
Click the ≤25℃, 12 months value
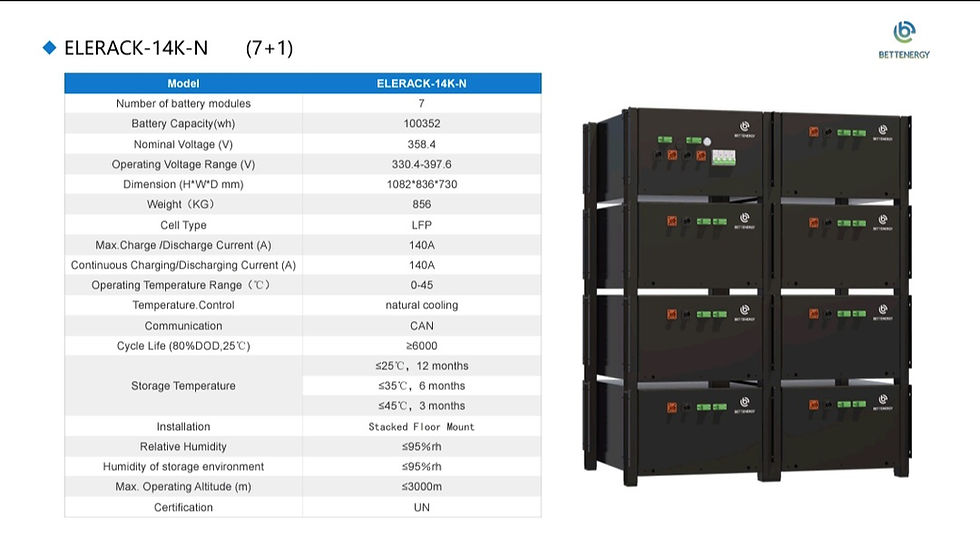point(422,365)
